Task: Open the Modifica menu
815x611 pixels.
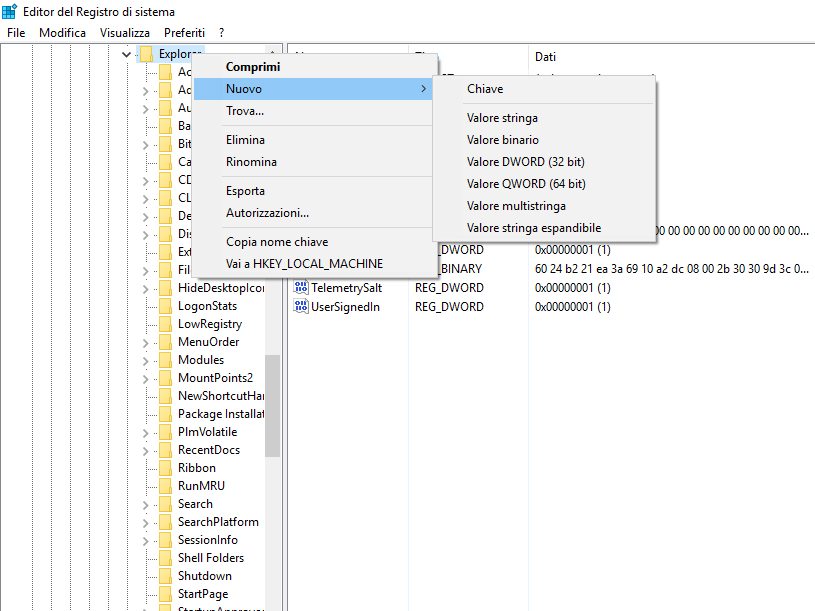Action: tap(62, 33)
